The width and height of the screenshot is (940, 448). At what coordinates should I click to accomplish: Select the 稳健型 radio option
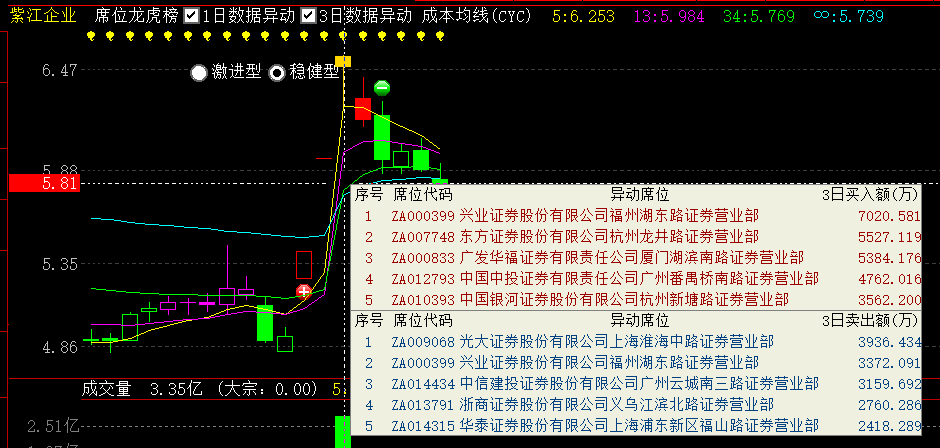[x=277, y=72]
